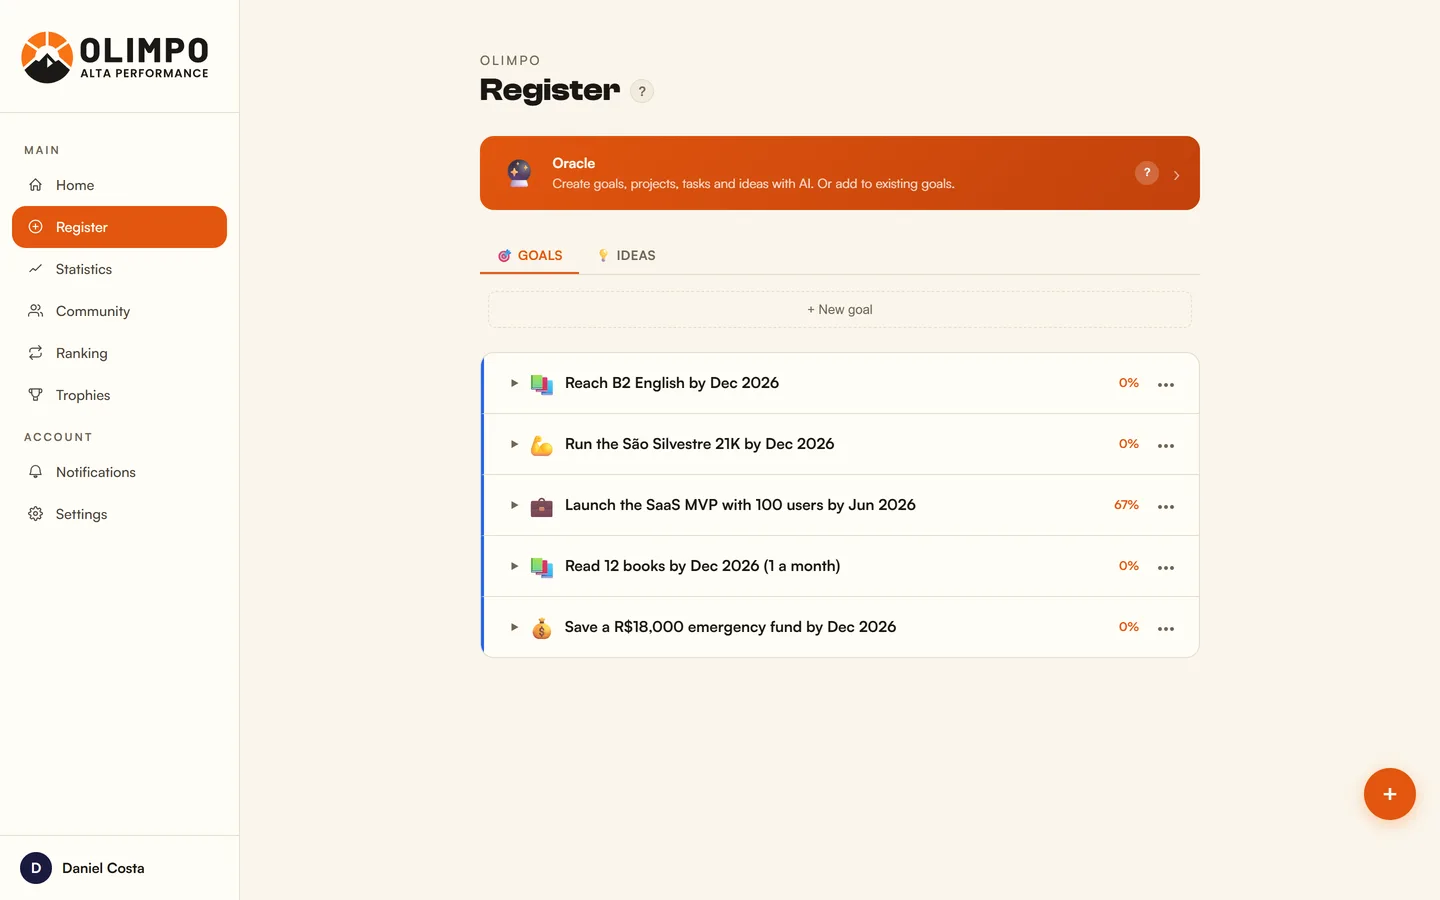
Task: Expand the Read 12 books goal
Action: pos(514,566)
